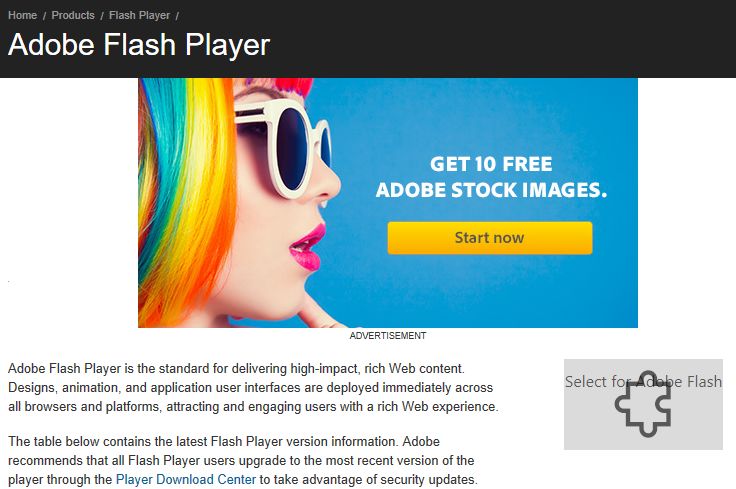
Task: Click the paragraph starting 'The table below contains'
Action: coord(243,460)
